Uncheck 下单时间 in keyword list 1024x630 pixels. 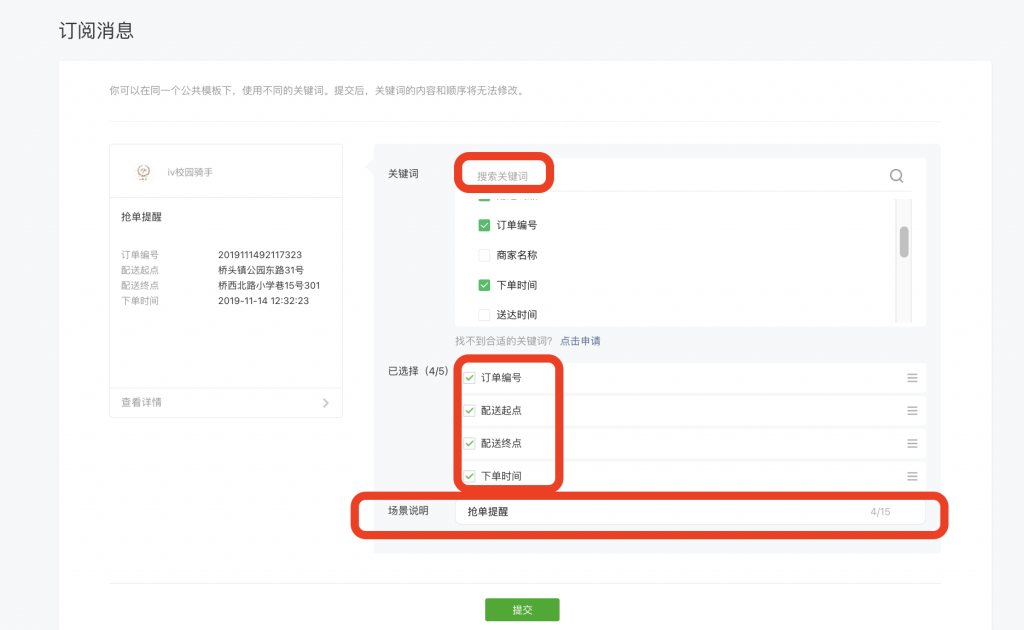pos(484,285)
